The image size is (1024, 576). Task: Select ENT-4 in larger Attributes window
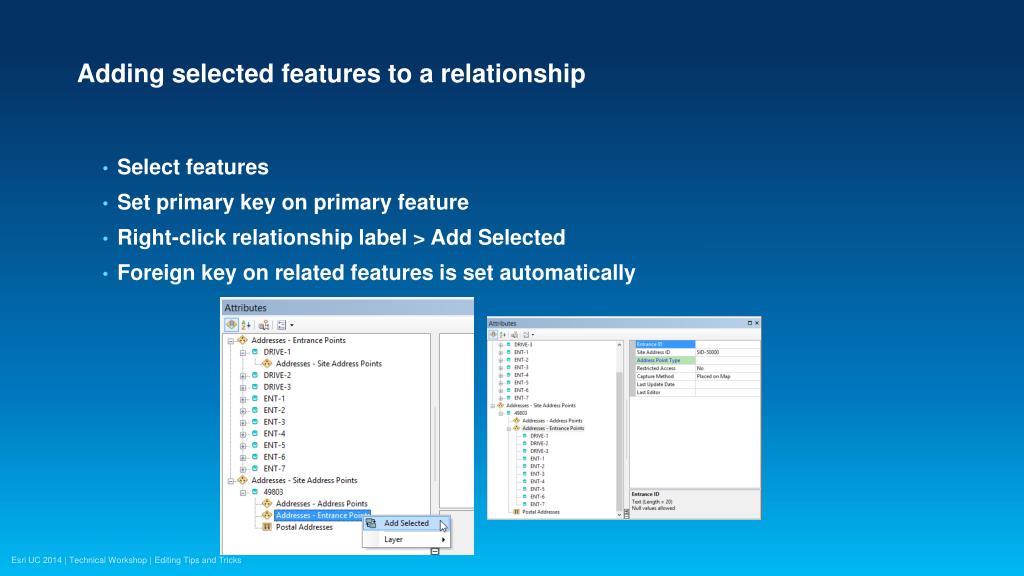[x=274, y=434]
